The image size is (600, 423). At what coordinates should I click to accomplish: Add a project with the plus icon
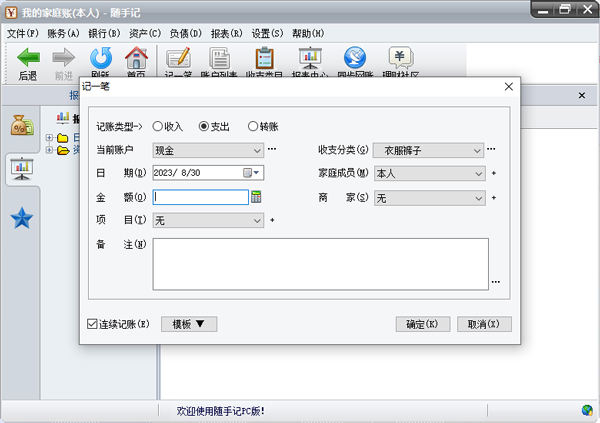click(x=272, y=220)
